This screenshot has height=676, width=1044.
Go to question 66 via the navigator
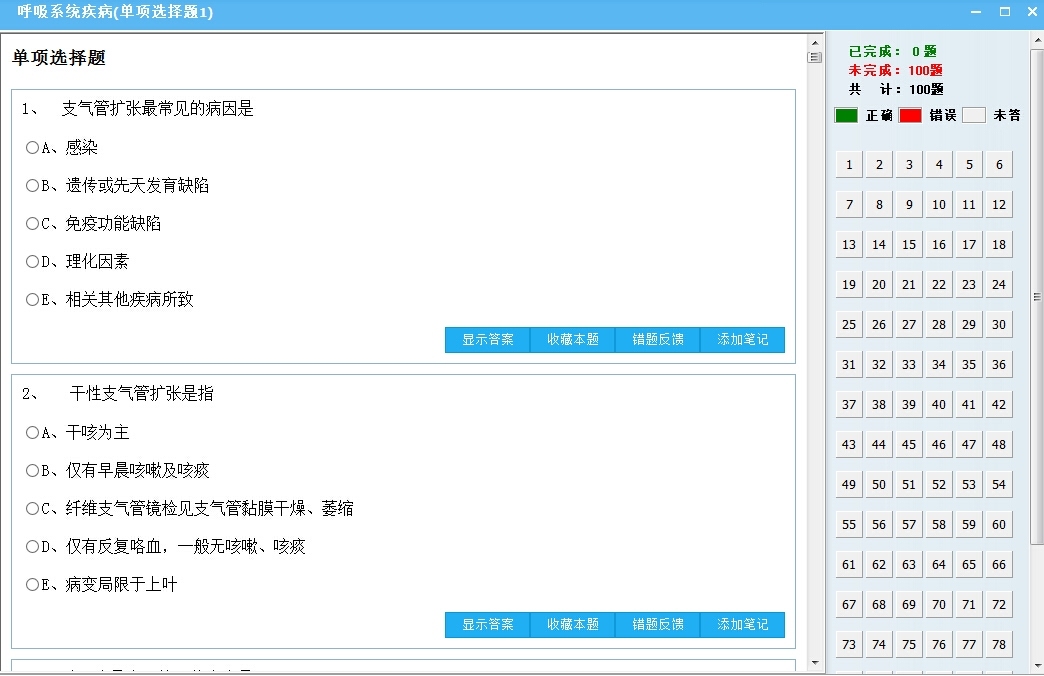click(998, 564)
